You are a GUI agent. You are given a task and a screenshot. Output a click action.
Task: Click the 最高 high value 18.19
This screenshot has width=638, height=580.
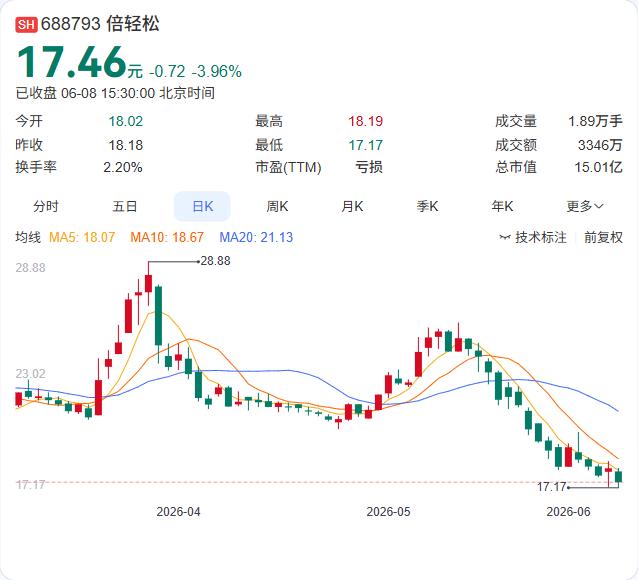[365, 121]
